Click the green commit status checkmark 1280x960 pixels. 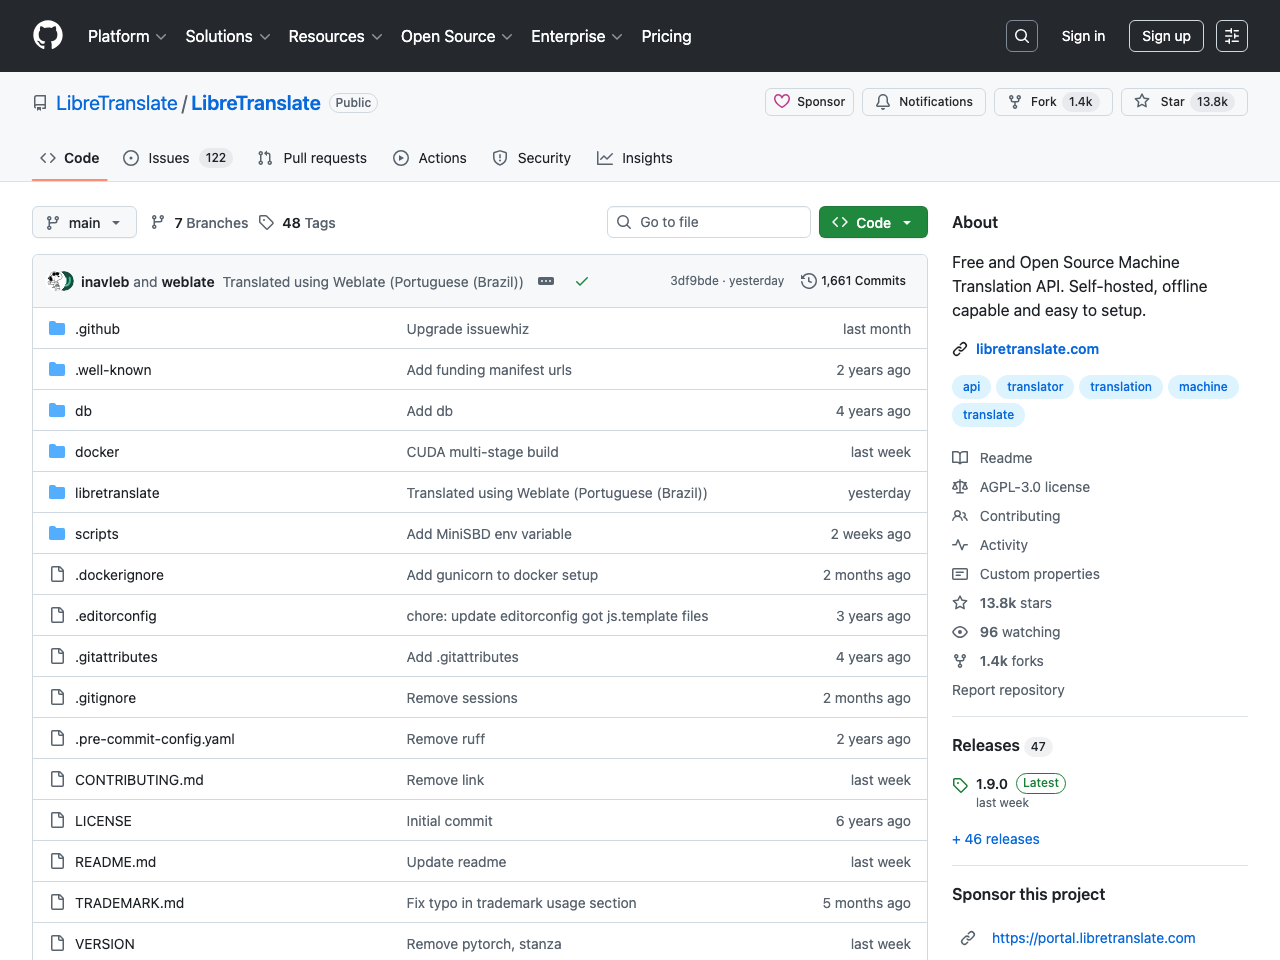pos(582,282)
